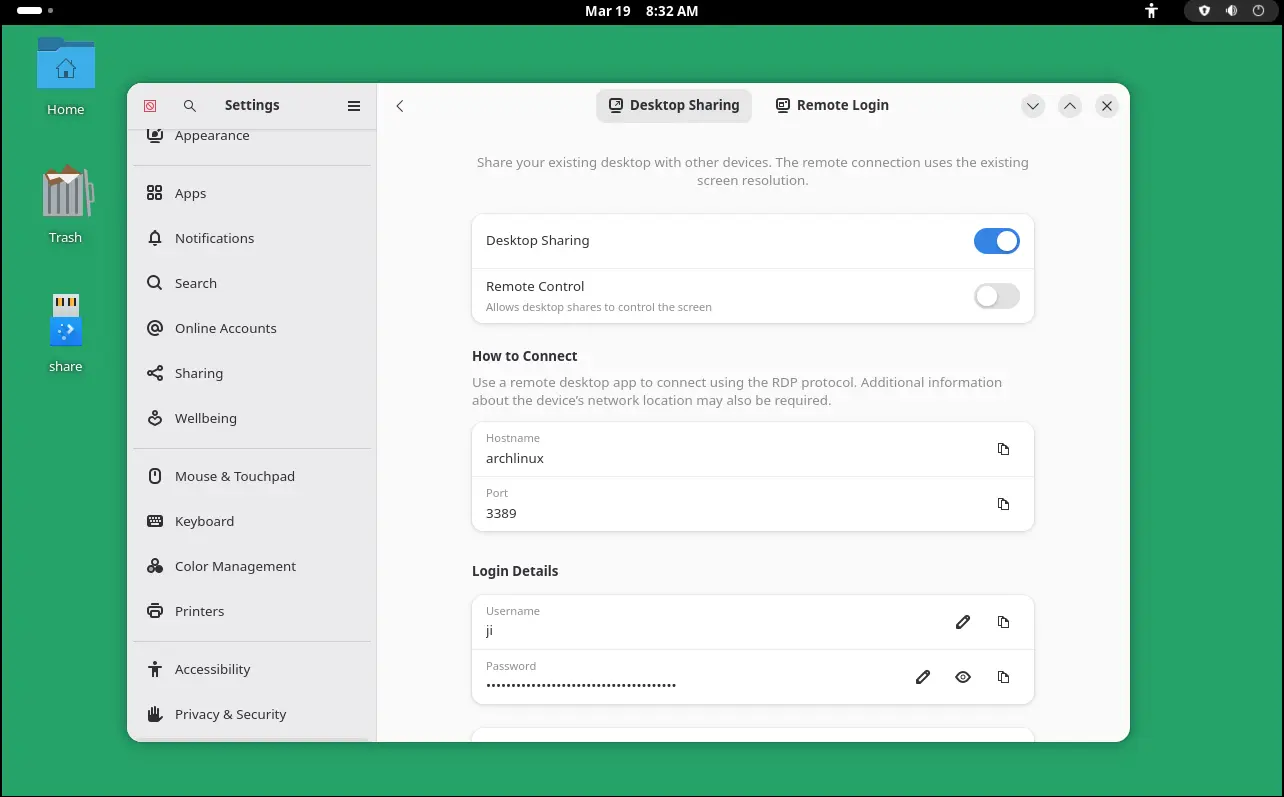Image resolution: width=1284 pixels, height=797 pixels.
Task: Select the Desktop Sharing tab
Action: click(674, 105)
